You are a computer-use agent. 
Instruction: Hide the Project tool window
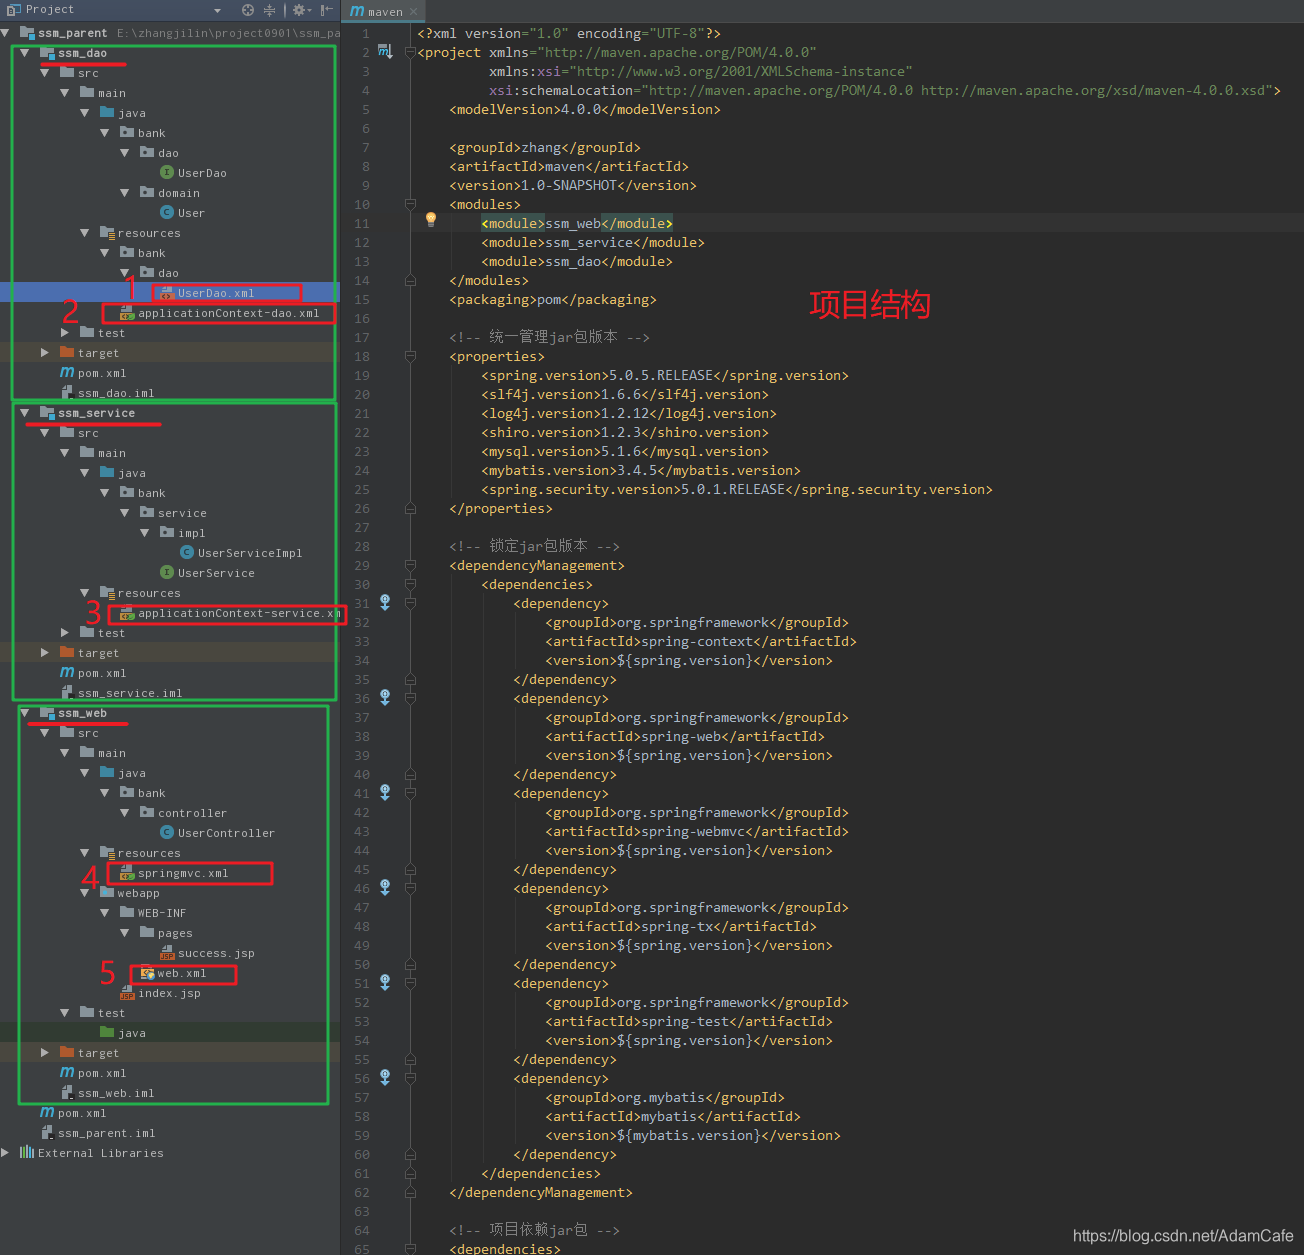tap(327, 10)
